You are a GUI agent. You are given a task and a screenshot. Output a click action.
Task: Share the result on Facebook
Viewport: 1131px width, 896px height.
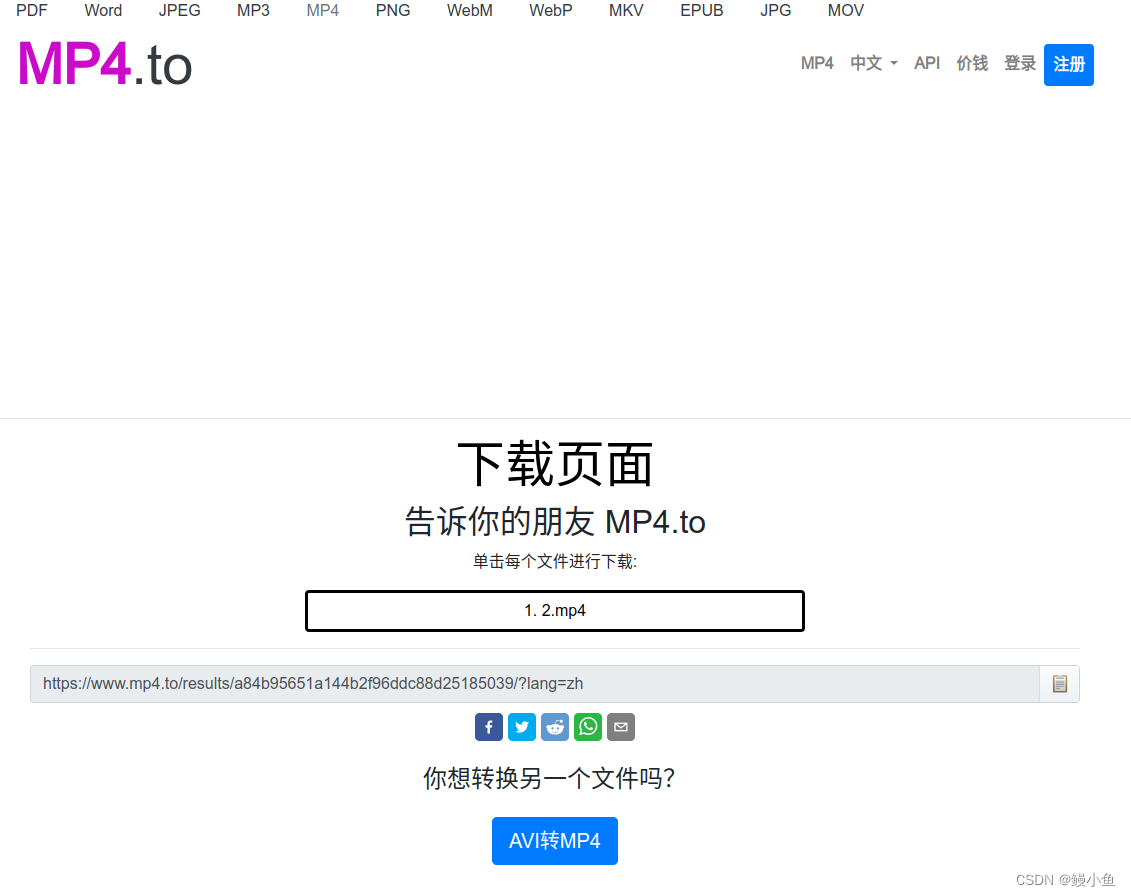(488, 726)
